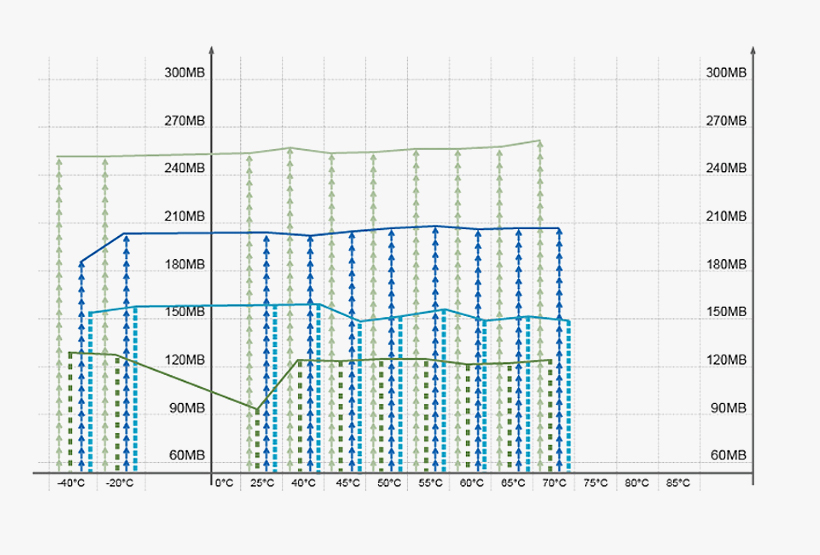Select the -20°C temperature axis label
This screenshot has height=555, width=820.
click(120, 483)
